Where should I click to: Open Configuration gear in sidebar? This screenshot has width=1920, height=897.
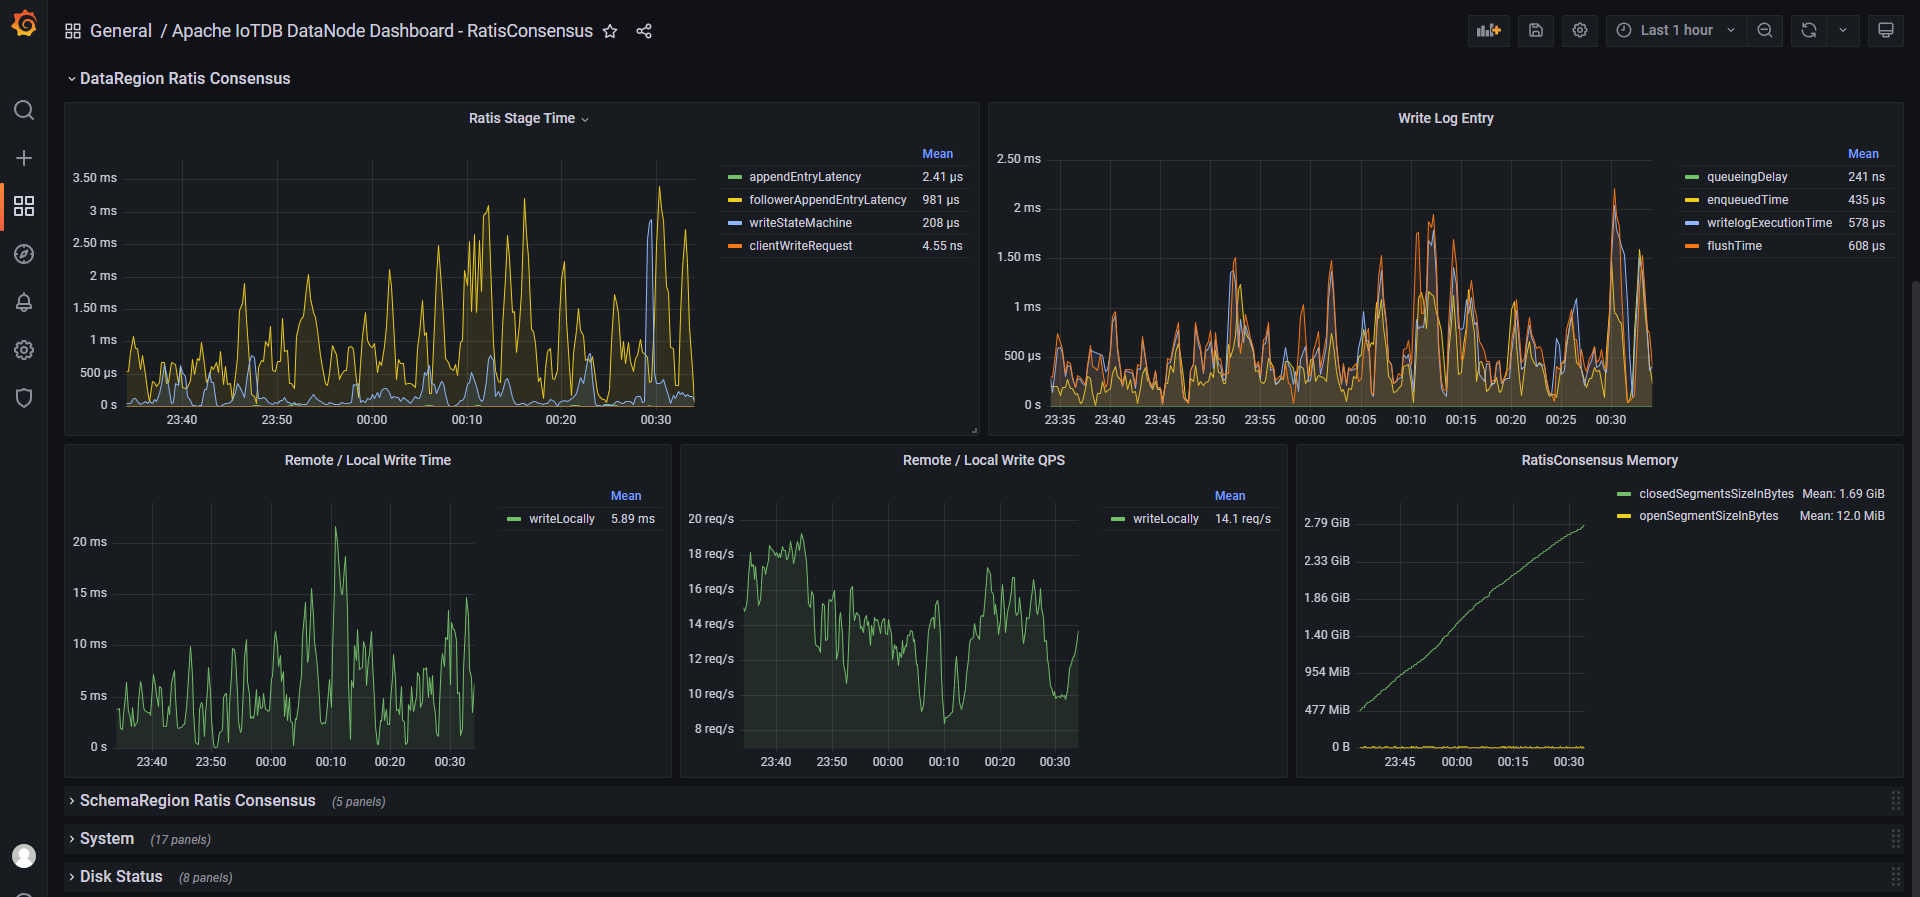[x=24, y=350]
